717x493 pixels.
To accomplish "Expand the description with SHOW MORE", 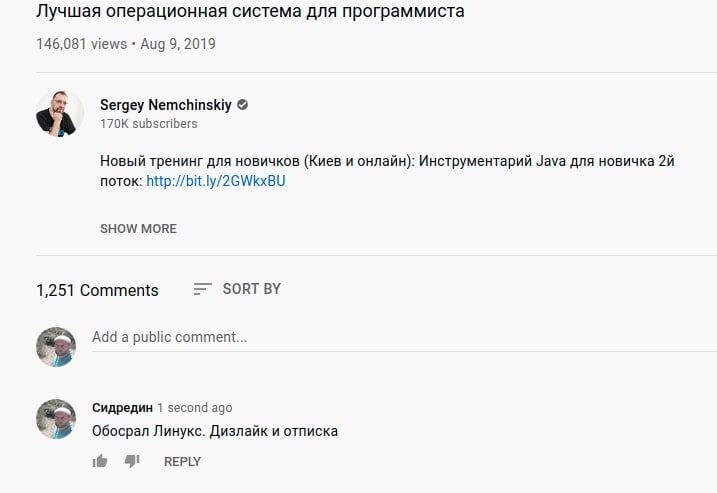I will point(138,229).
